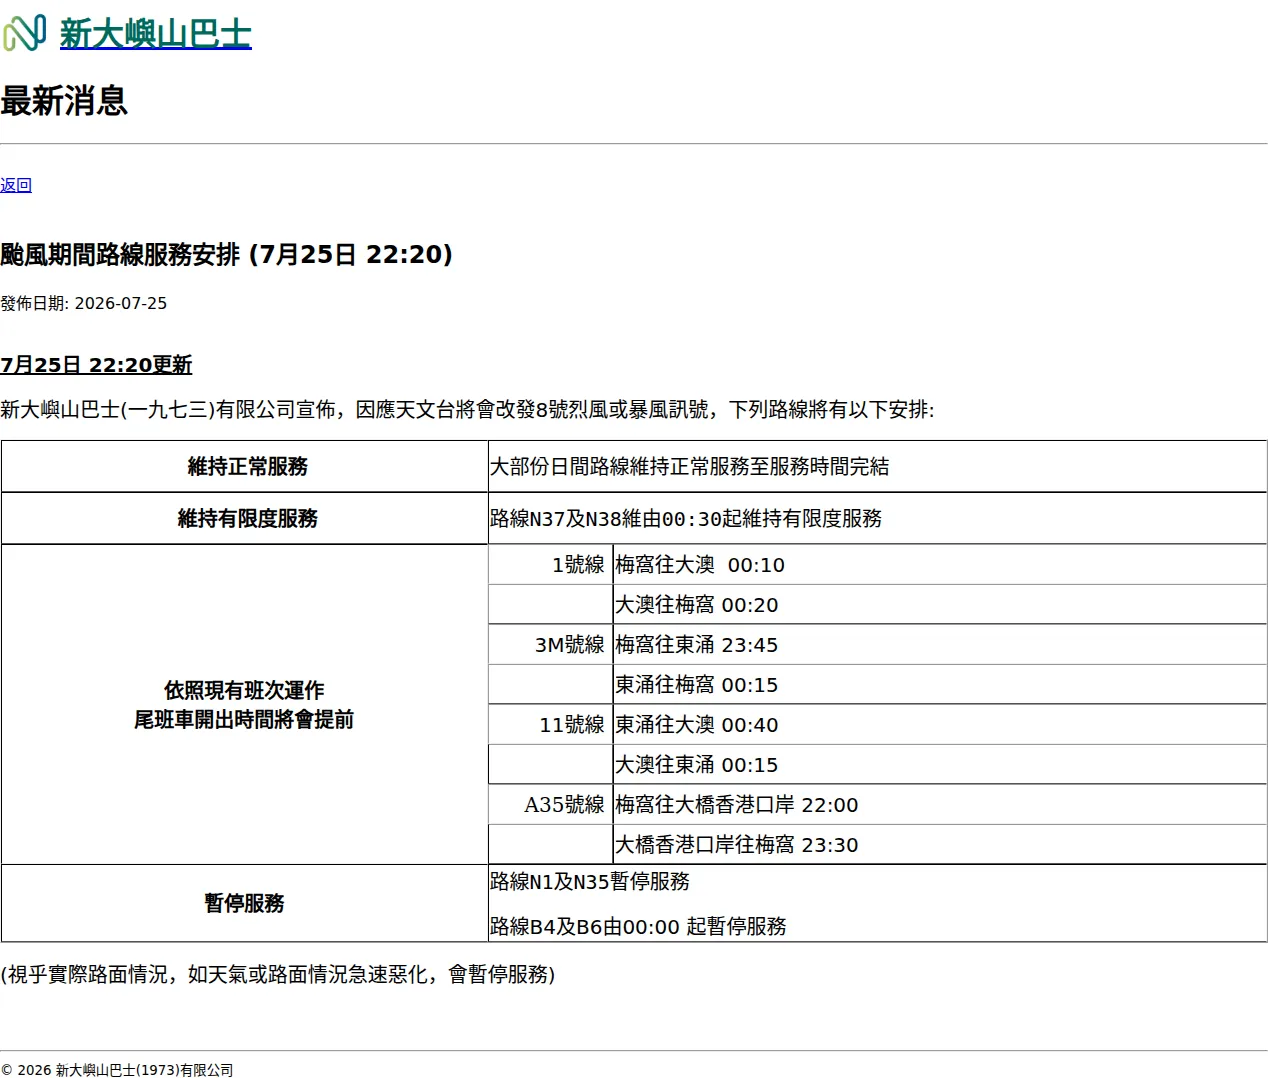The height and width of the screenshot is (1078, 1268).
Task: Click the 2026 copyright footer text
Action: (x=117, y=1070)
